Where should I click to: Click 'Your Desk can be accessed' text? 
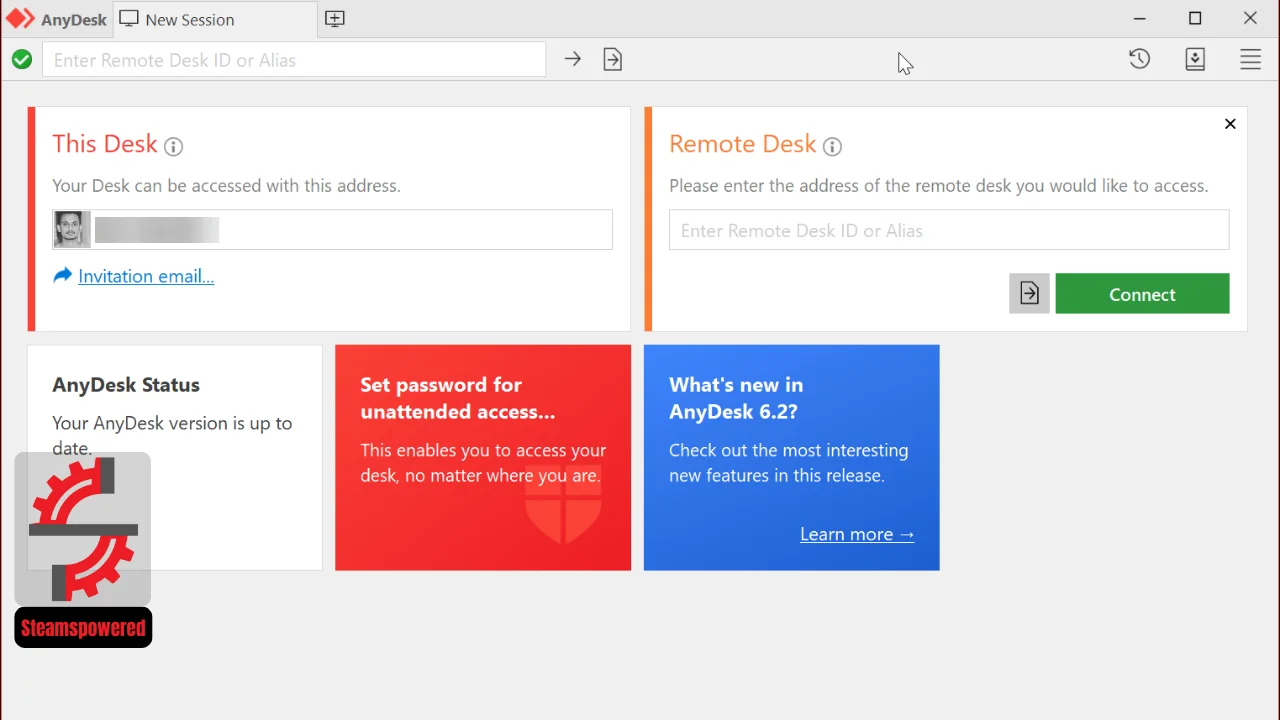[226, 186]
